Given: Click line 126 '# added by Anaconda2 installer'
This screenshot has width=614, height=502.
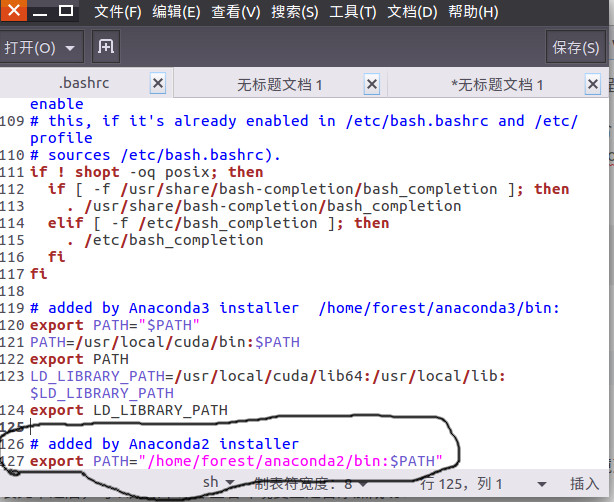Looking at the screenshot, I should coord(164,444).
